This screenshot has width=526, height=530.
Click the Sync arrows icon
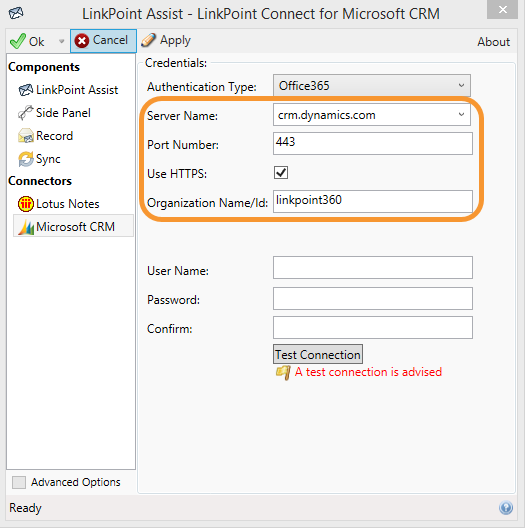(x=26, y=159)
